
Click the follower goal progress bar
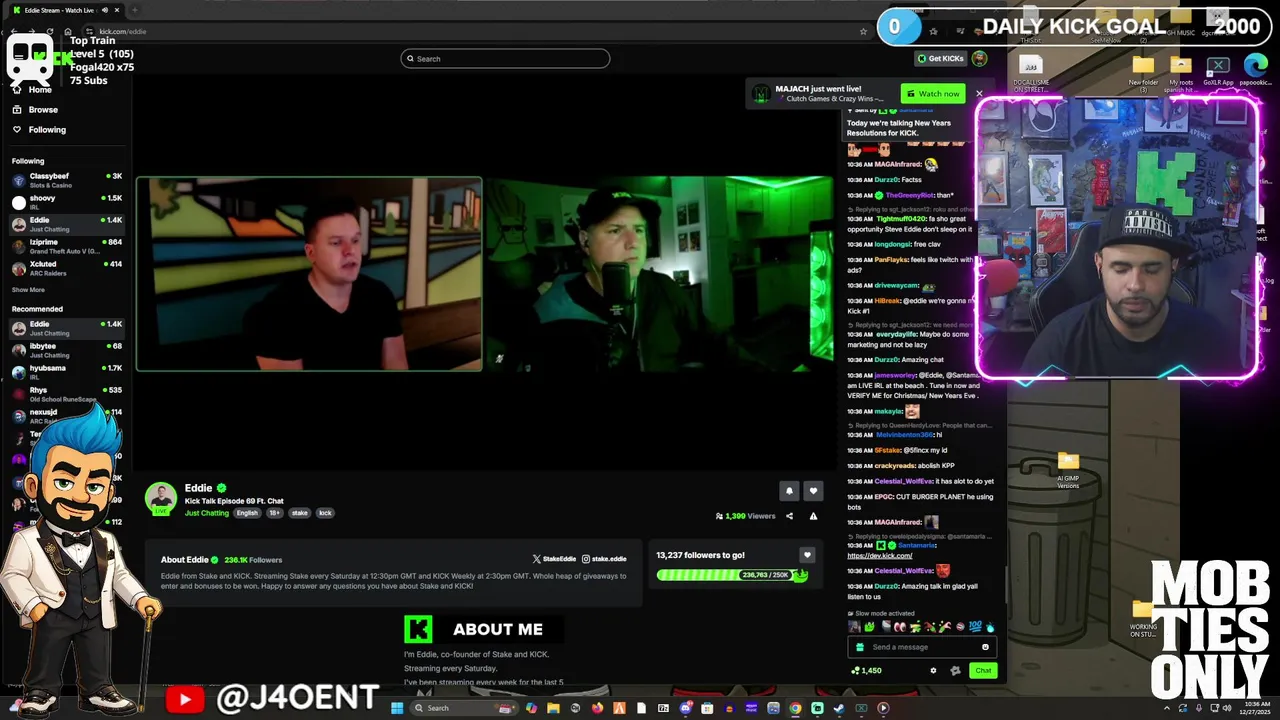pos(732,575)
